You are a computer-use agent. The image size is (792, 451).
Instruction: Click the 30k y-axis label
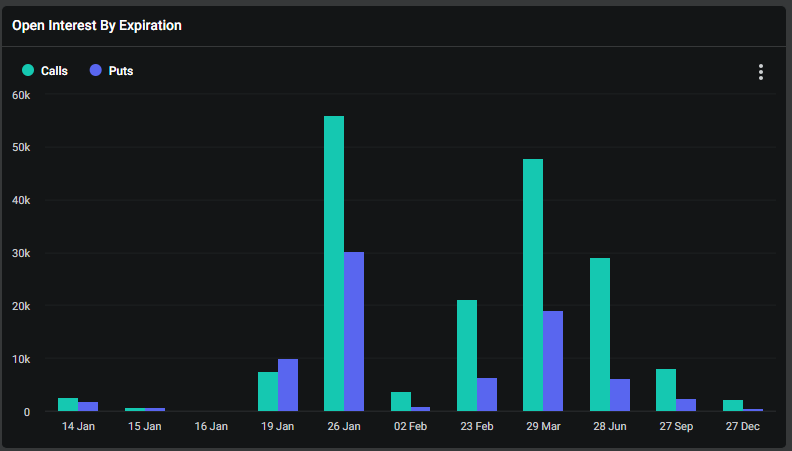click(x=21, y=254)
